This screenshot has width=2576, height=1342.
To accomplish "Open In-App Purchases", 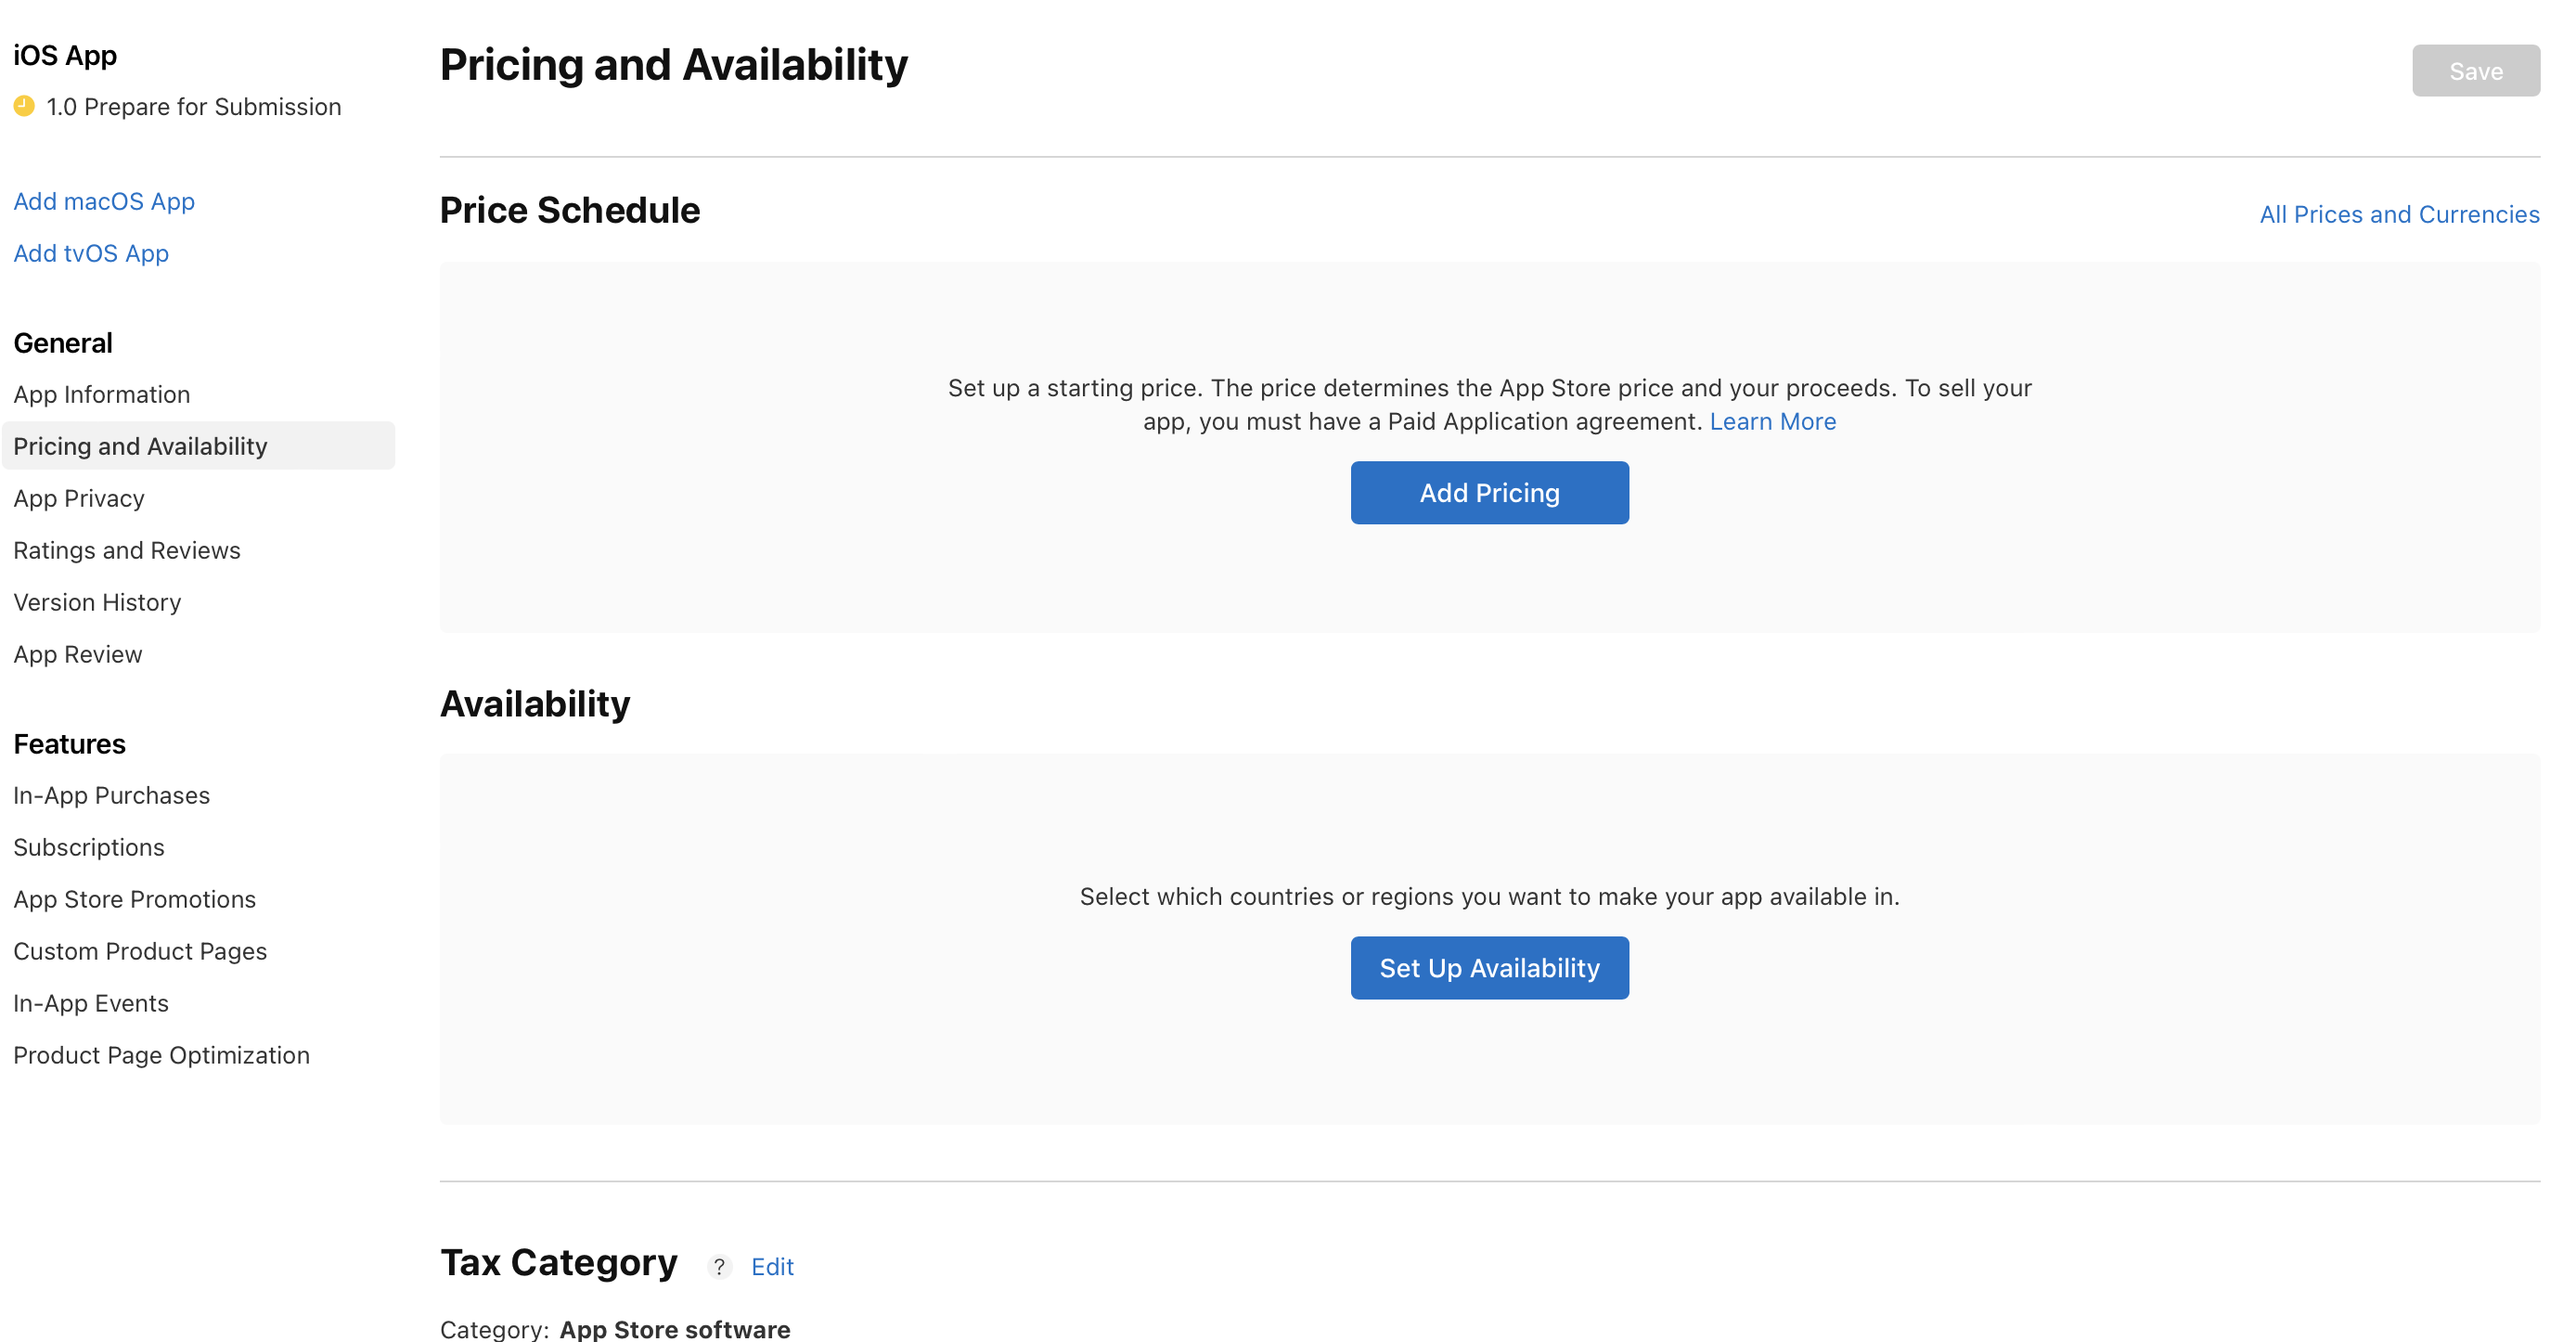I will [x=111, y=795].
